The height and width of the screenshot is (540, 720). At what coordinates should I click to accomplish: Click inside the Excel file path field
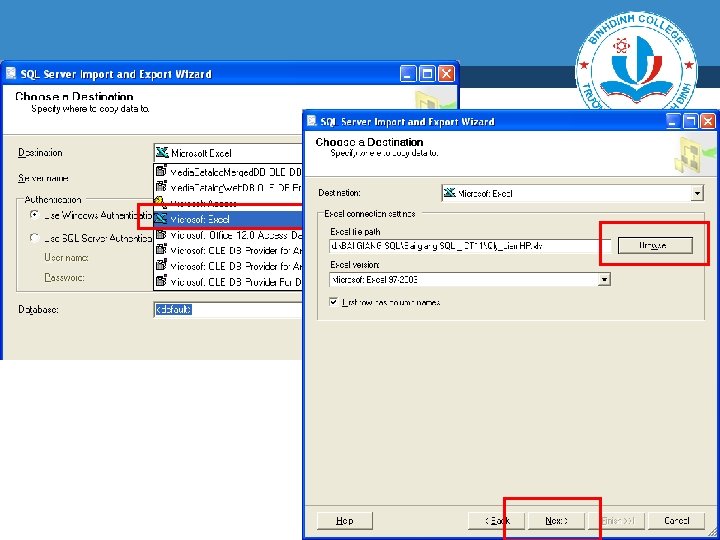tap(470, 246)
